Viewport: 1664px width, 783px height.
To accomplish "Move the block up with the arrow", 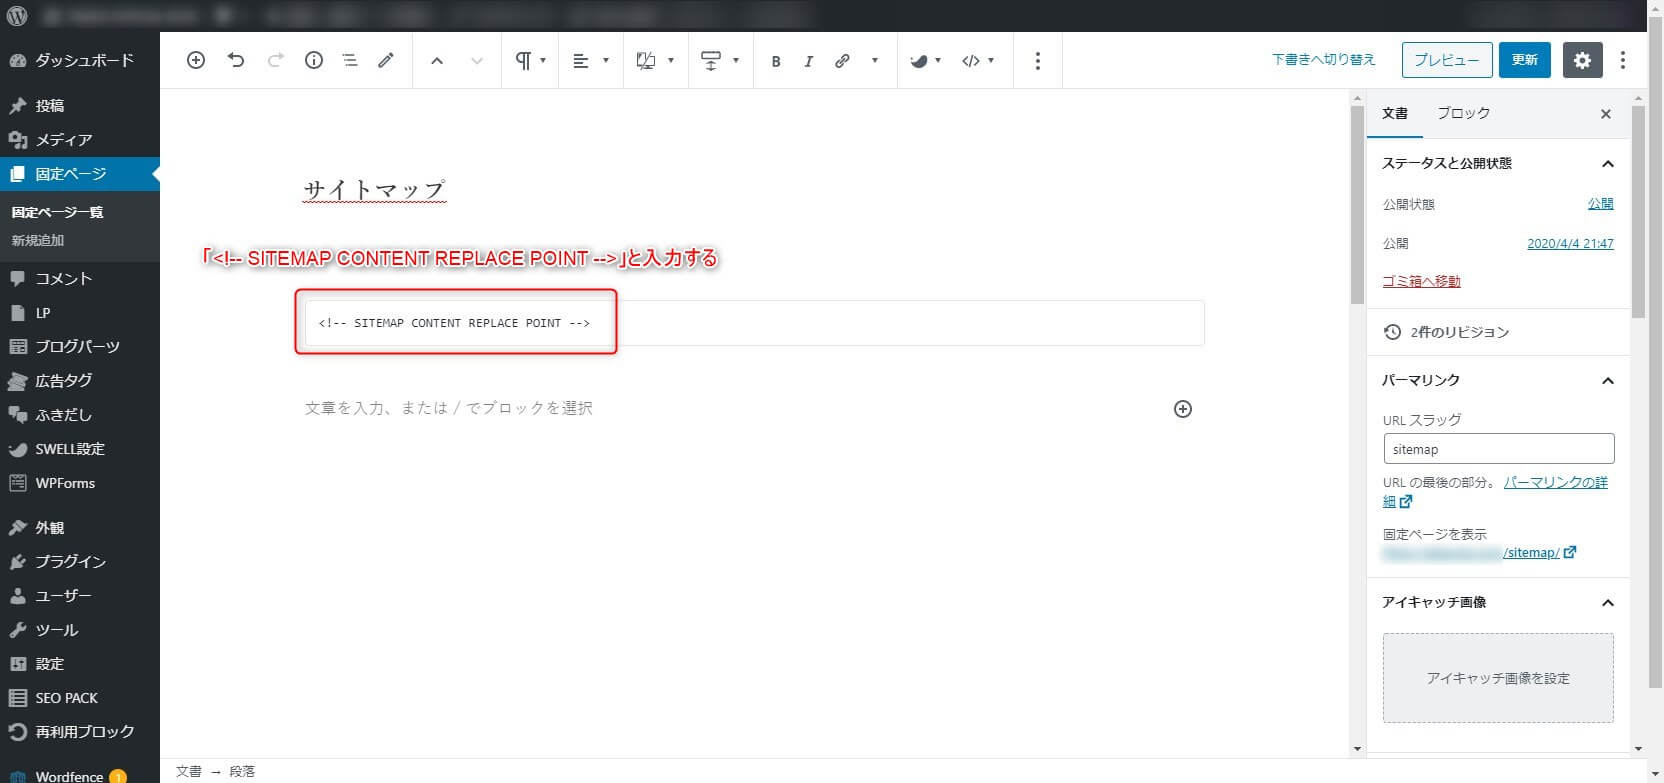I will pyautogui.click(x=437, y=61).
